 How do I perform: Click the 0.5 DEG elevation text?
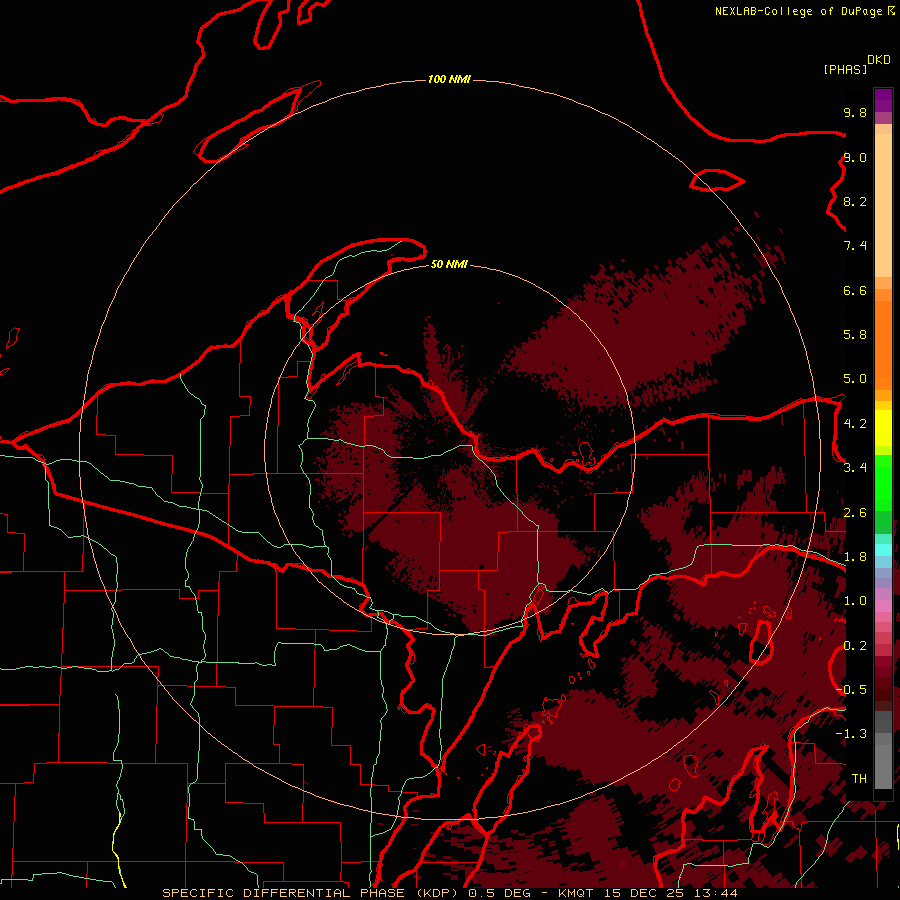tap(499, 893)
